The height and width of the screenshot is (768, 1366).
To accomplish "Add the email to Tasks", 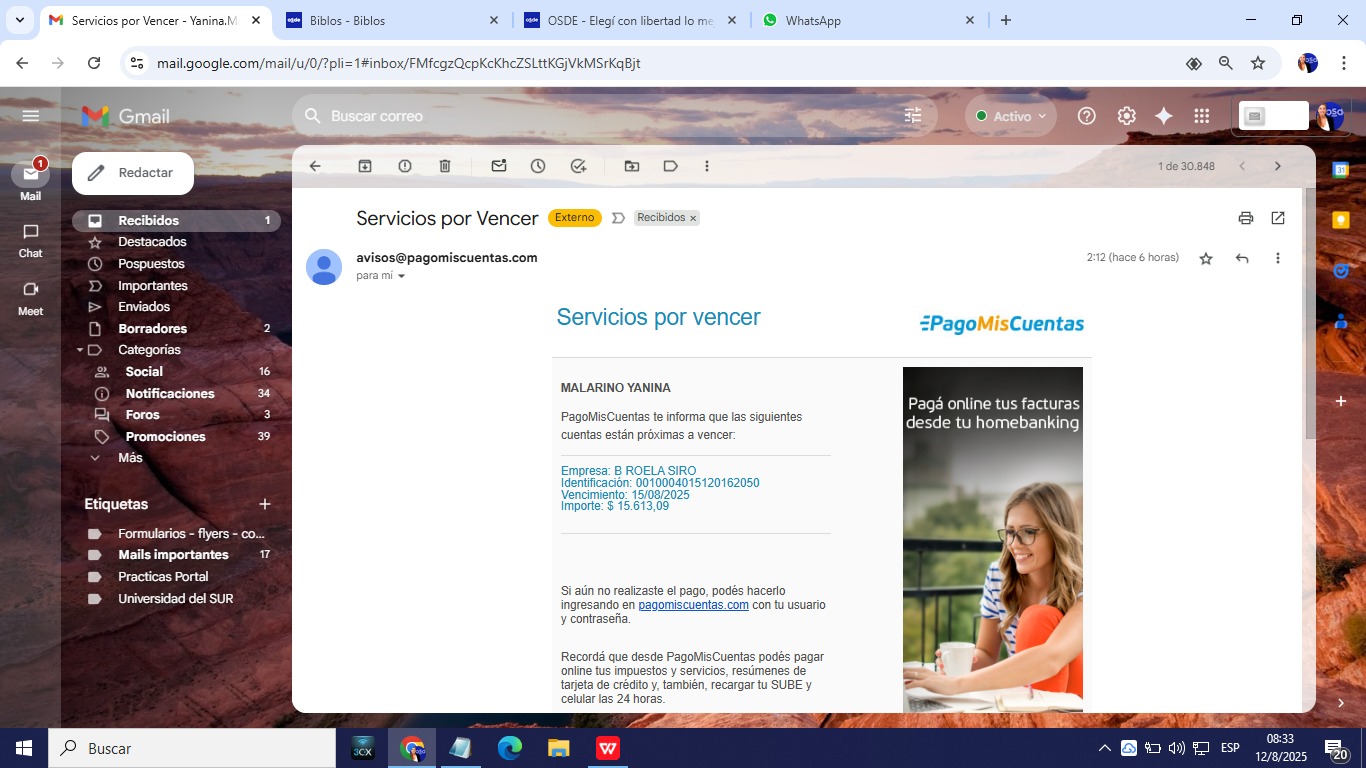I will click(x=578, y=166).
